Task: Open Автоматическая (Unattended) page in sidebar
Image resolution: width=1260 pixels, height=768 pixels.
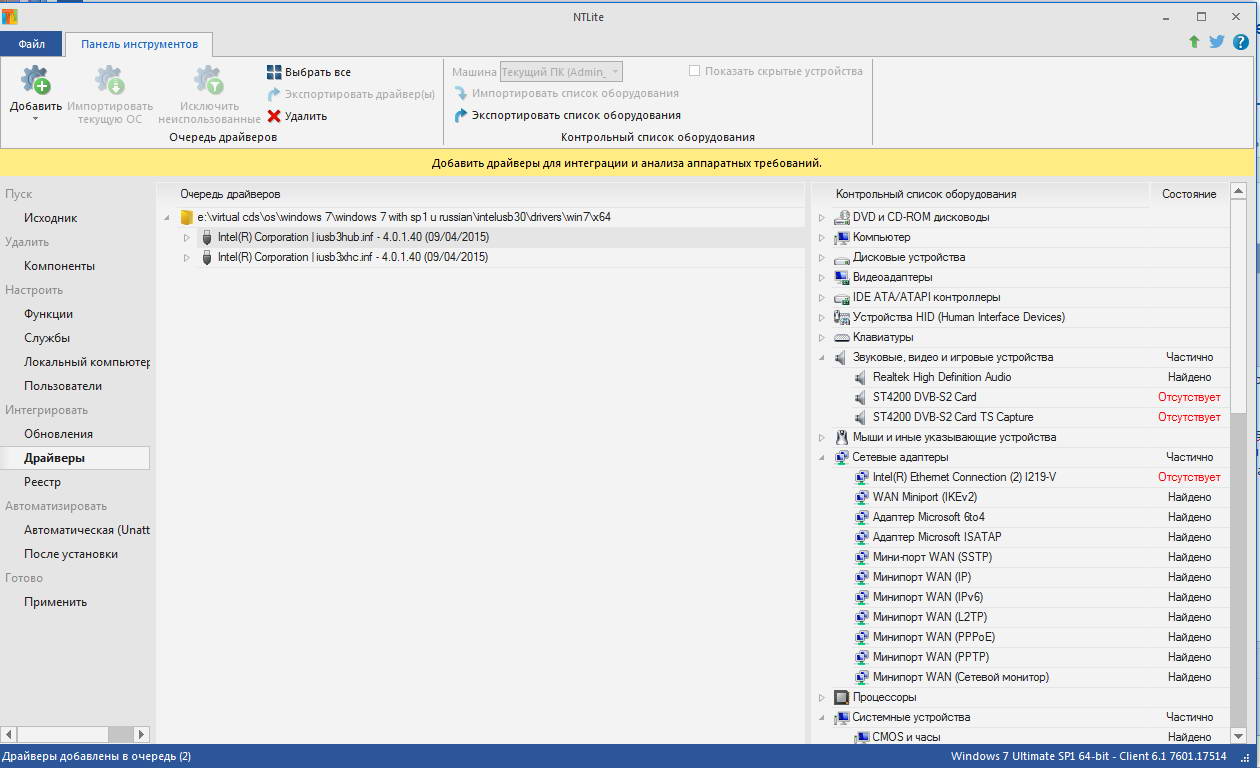Action: tap(87, 530)
